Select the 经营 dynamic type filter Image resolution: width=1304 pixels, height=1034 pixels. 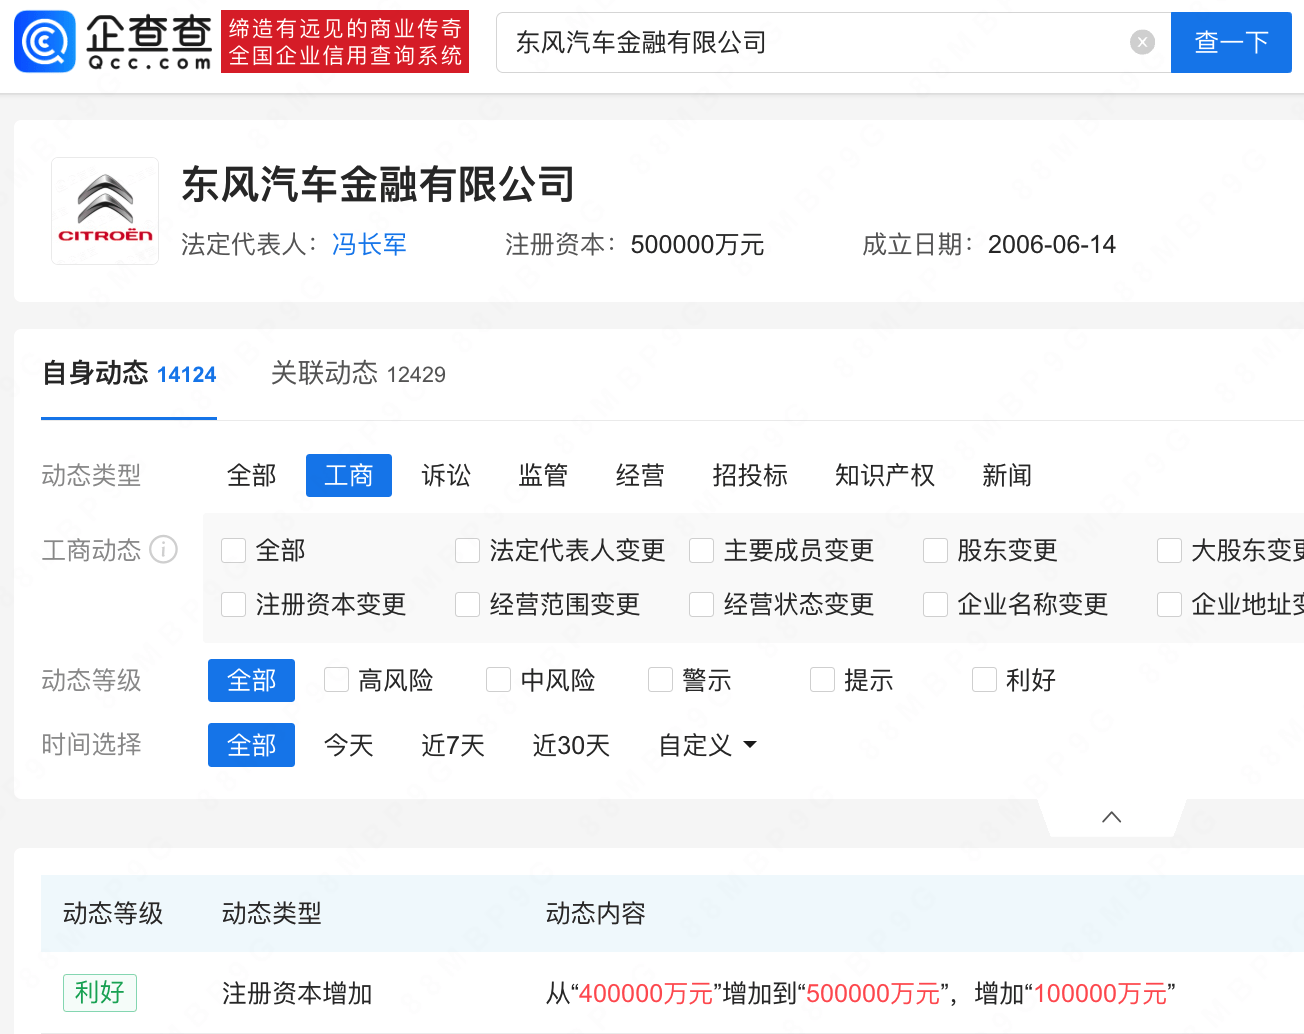[x=640, y=475]
